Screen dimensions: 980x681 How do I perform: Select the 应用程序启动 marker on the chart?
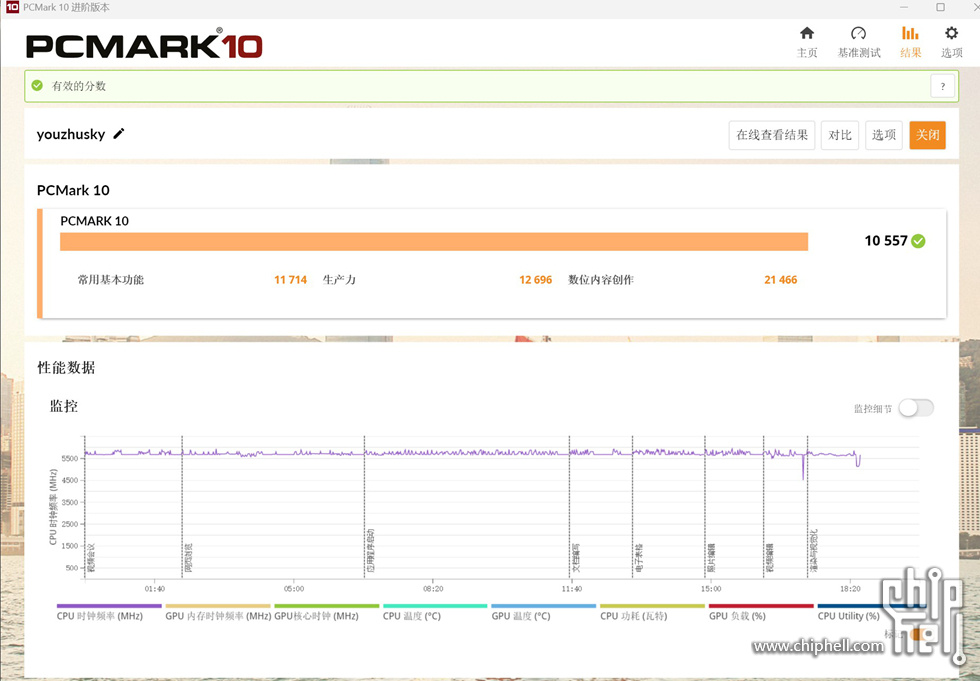[x=371, y=550]
